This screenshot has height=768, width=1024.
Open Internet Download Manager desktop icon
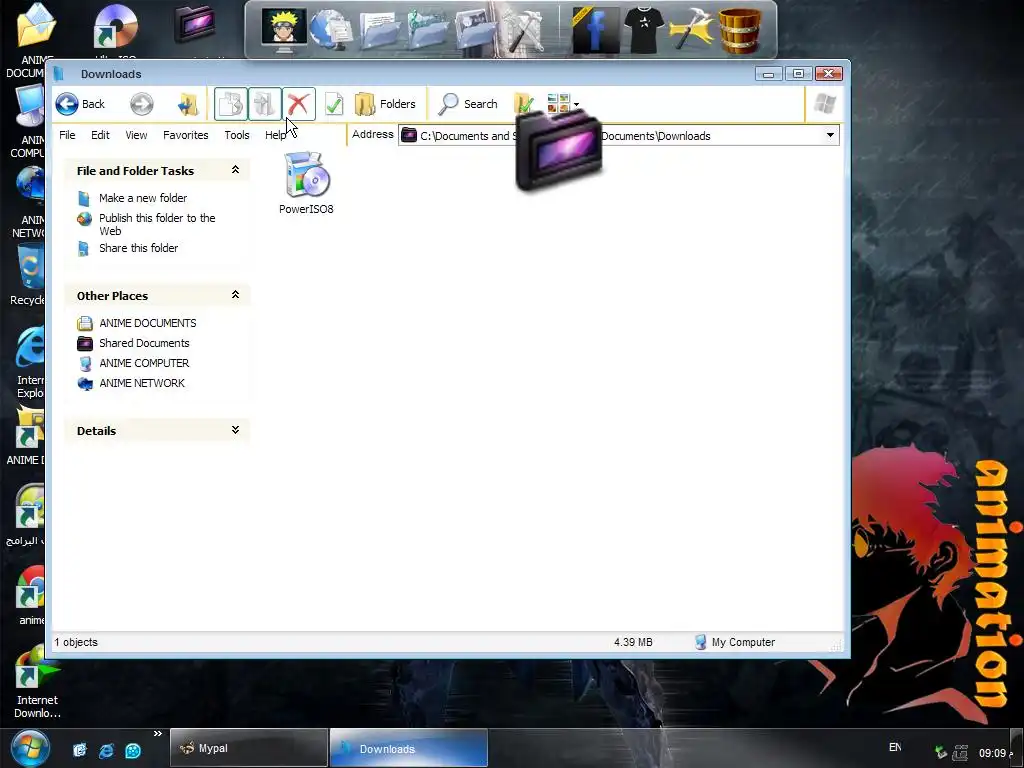[37, 682]
